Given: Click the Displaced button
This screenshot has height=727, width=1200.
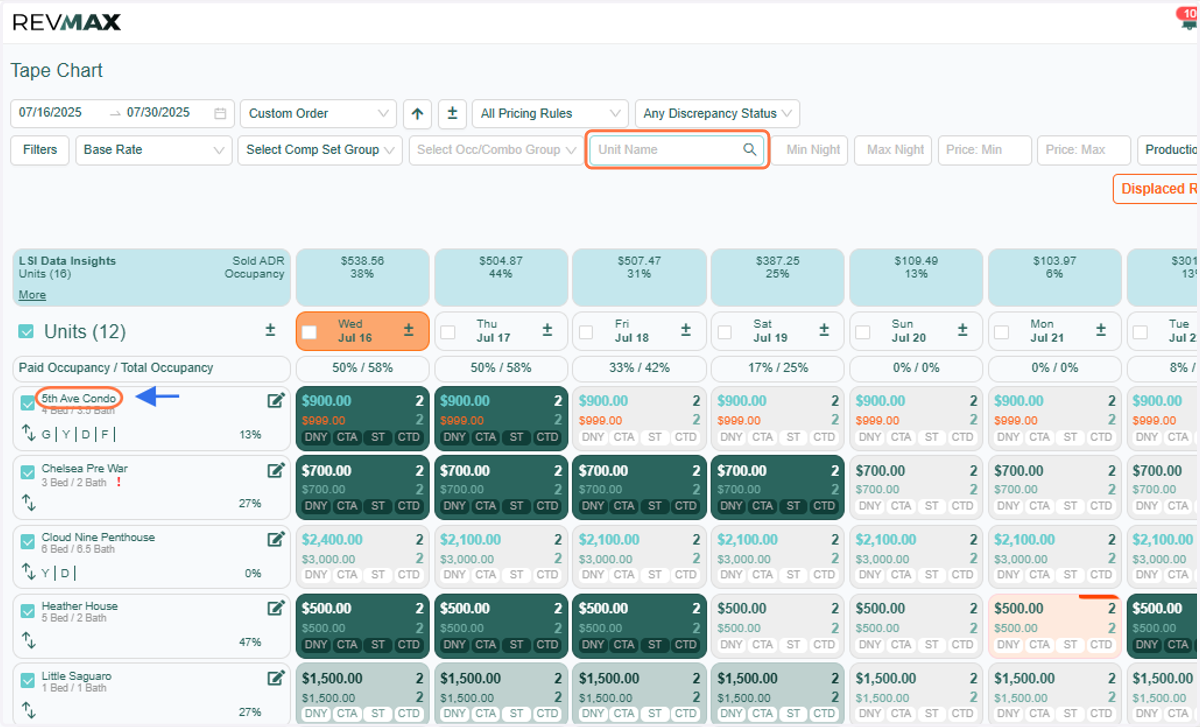Looking at the screenshot, I should 1156,189.
